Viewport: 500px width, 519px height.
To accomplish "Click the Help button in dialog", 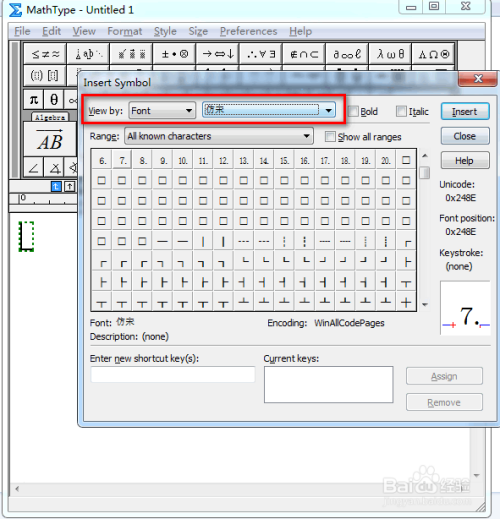I will [x=465, y=160].
